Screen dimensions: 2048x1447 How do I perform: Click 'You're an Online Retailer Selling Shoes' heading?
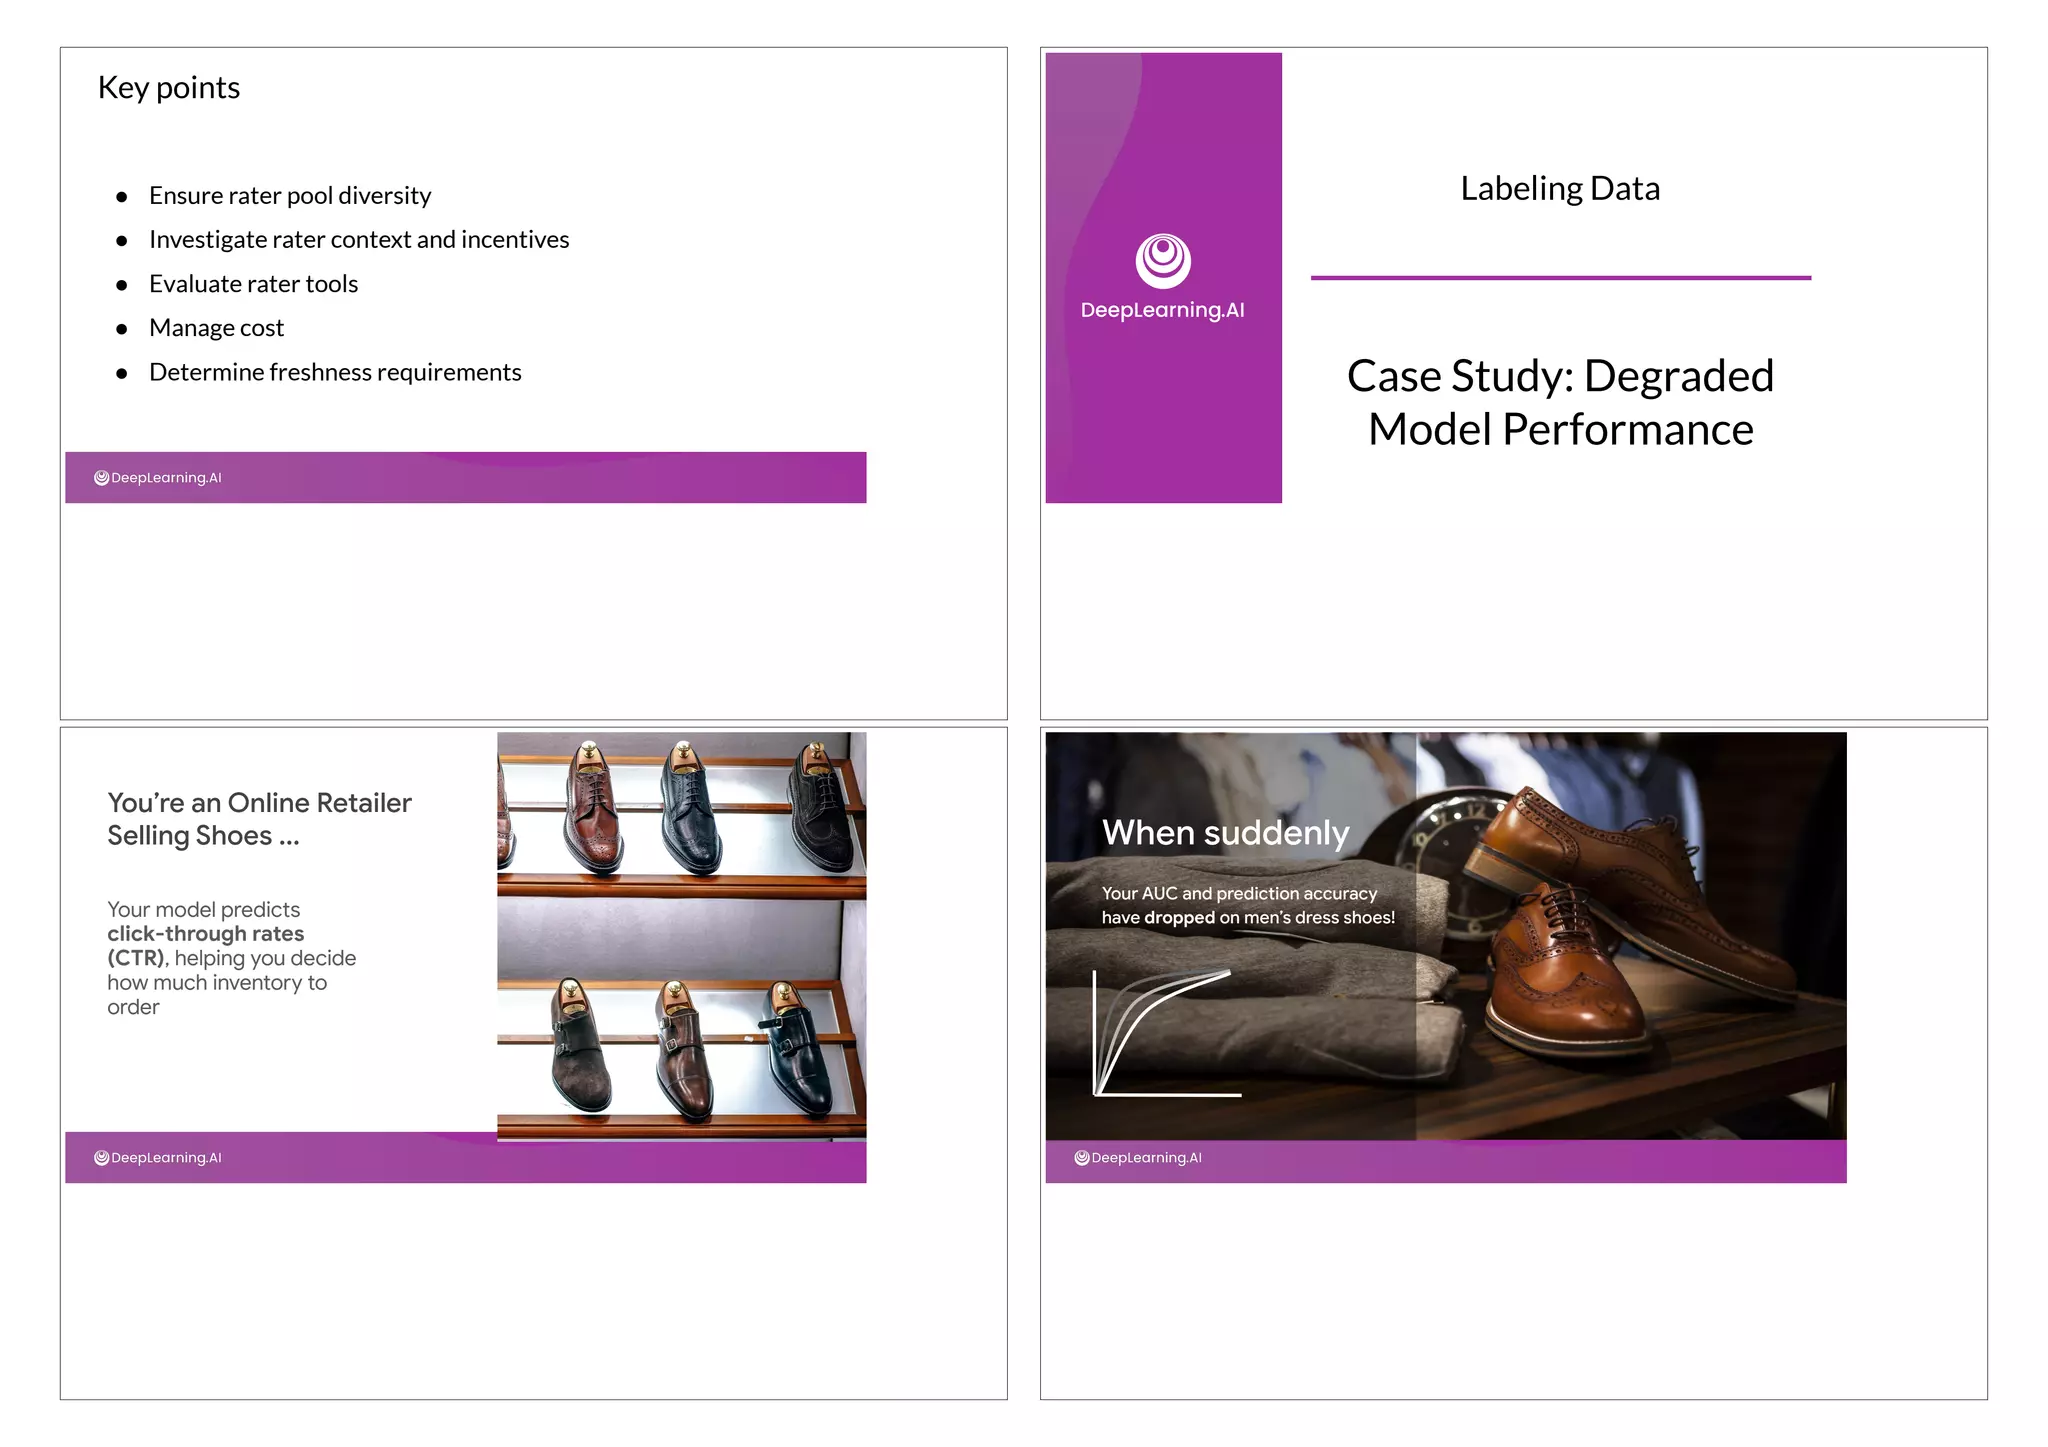(x=259, y=819)
